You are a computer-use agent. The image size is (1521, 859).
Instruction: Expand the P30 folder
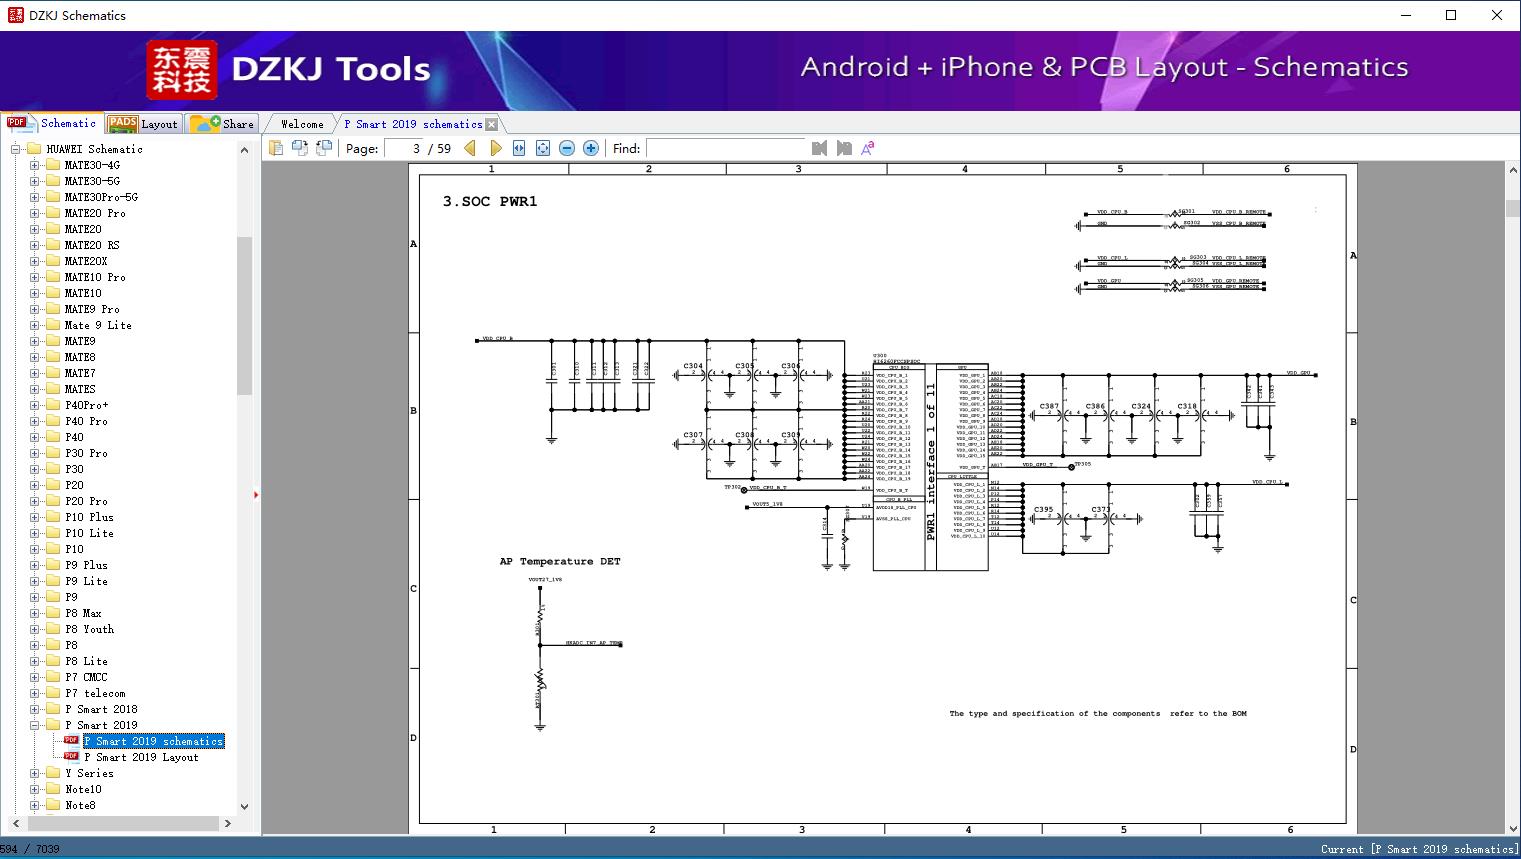(x=35, y=469)
